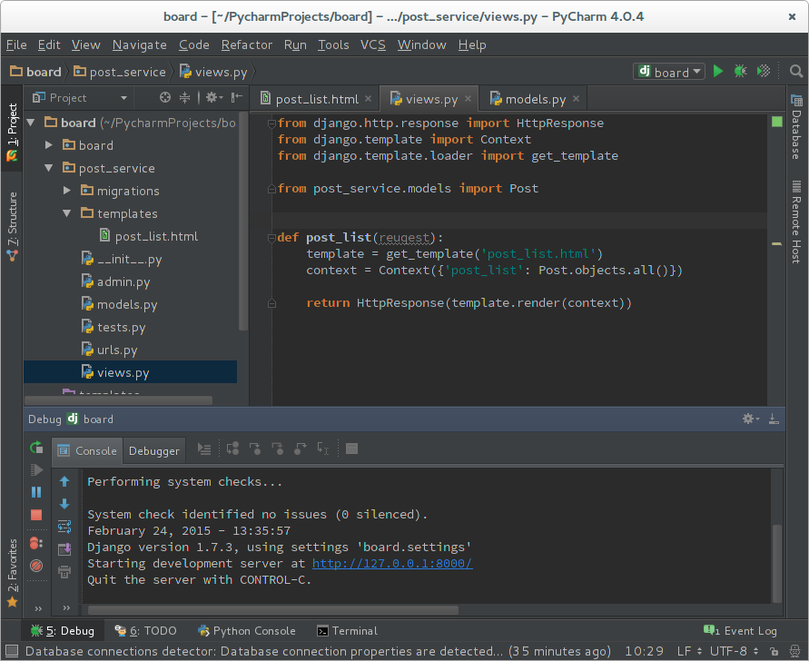Toggle tool window buttons icon in status bar corner
This screenshot has height=661, width=809.
click(11, 651)
